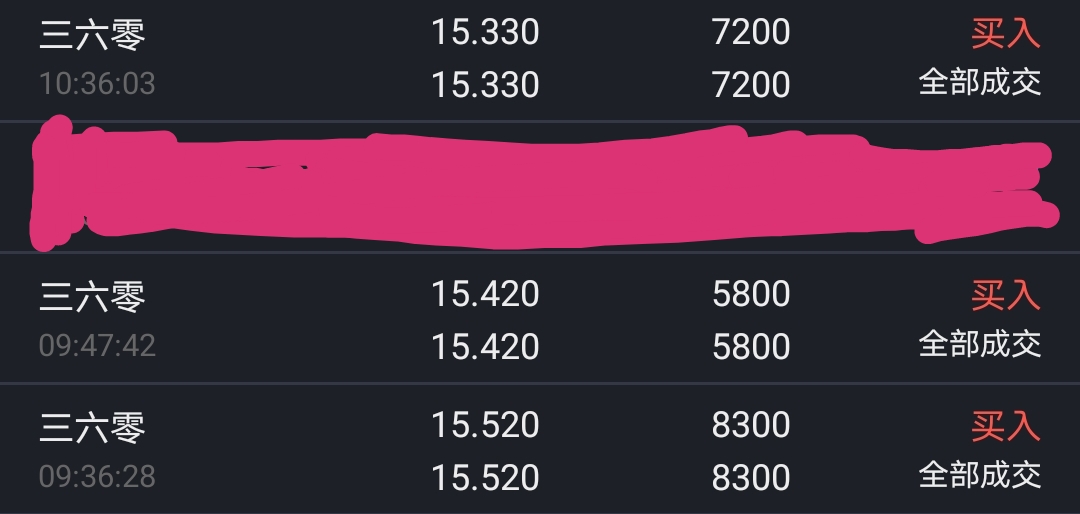Select the 三六零 entry timed 09:47:42
The height and width of the screenshot is (514, 1080).
pyautogui.click(x=540, y=318)
